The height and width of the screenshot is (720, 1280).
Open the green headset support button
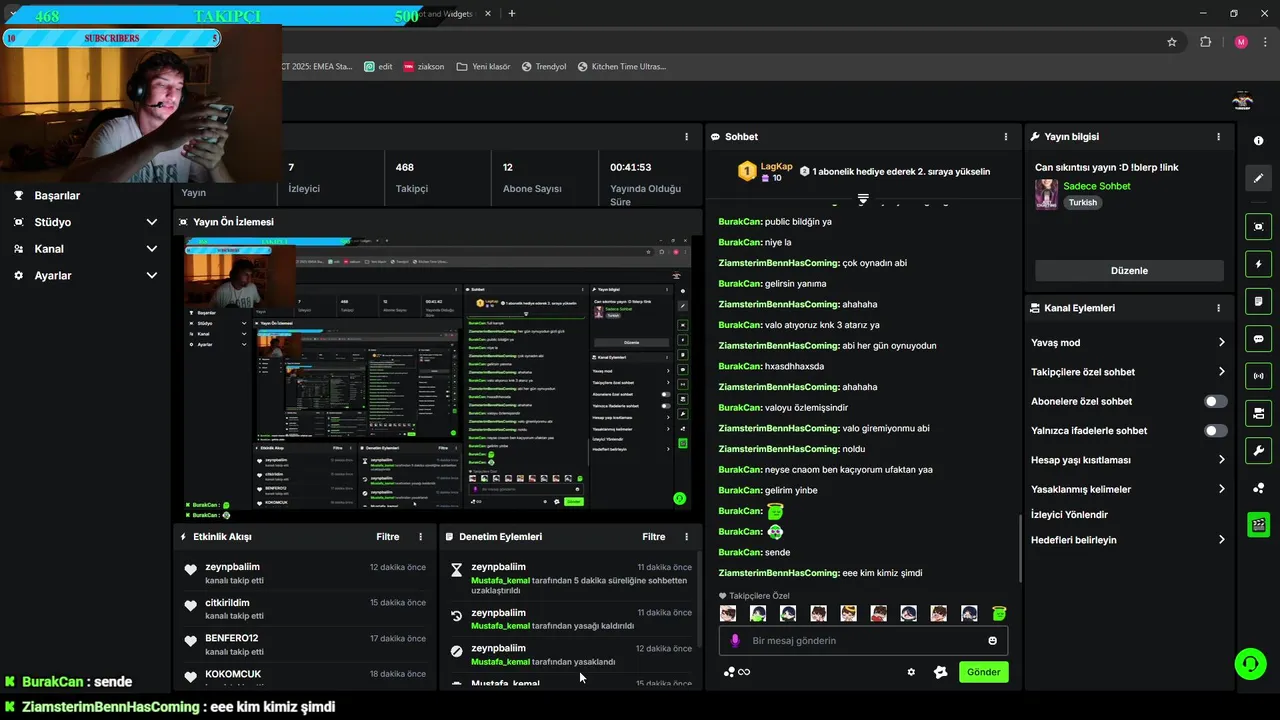pos(1250,664)
